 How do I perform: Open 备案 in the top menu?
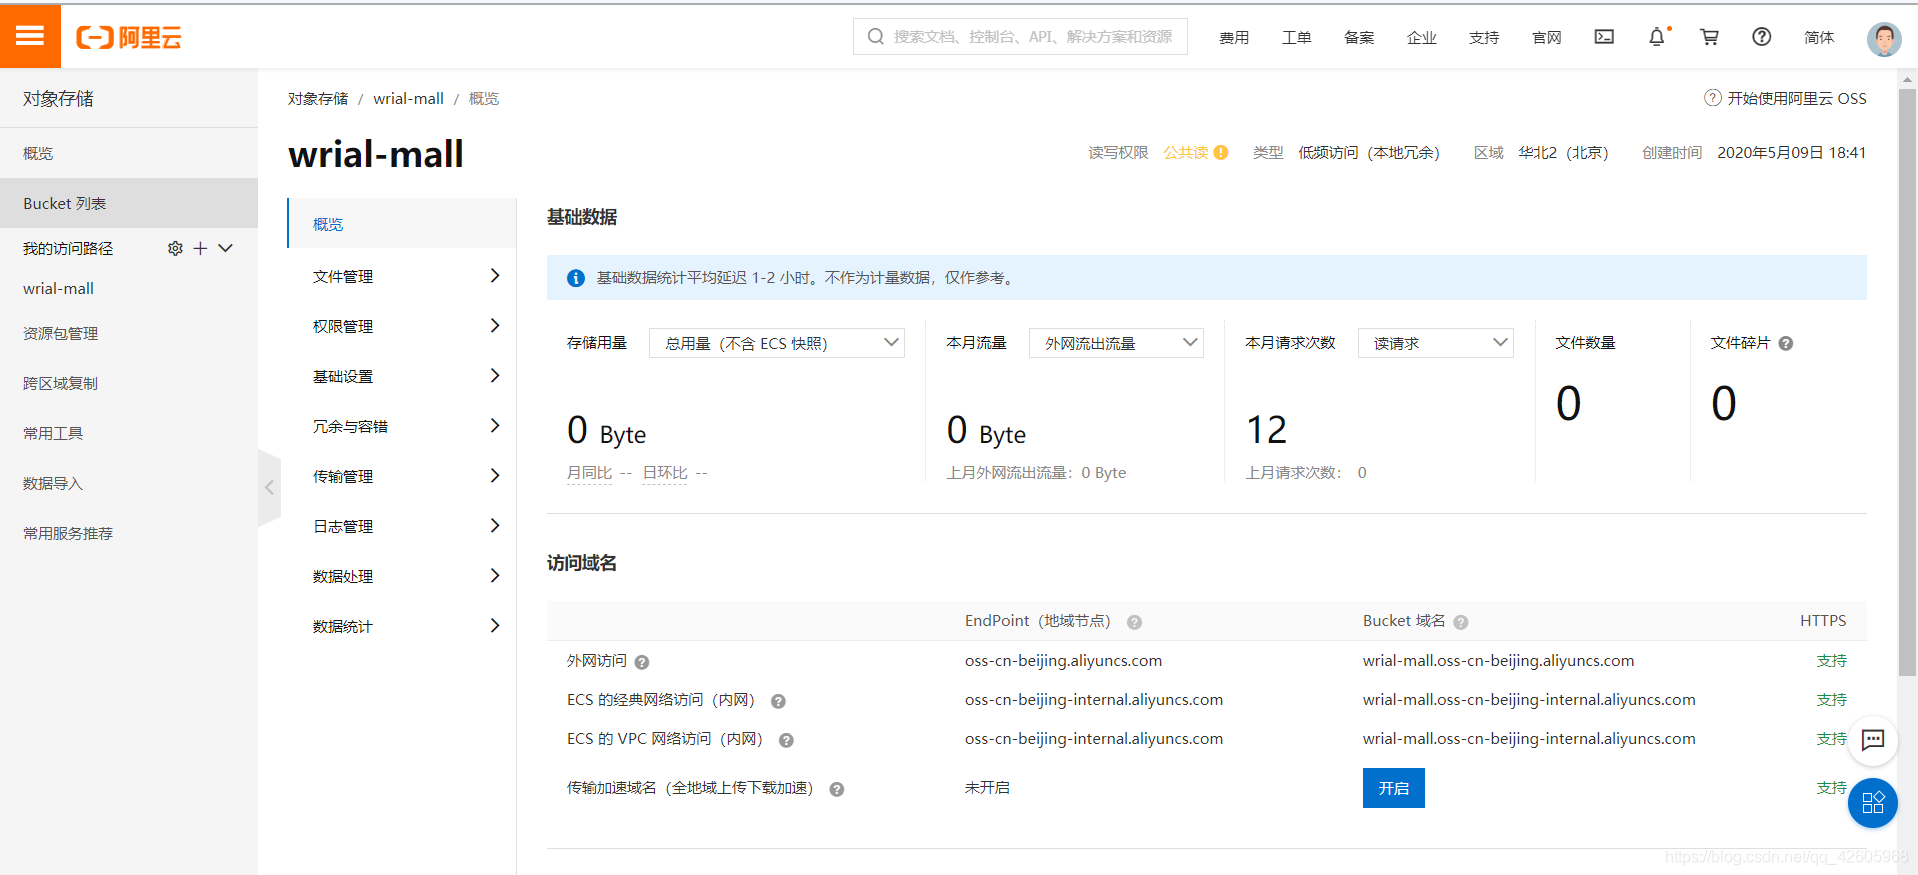click(x=1359, y=38)
